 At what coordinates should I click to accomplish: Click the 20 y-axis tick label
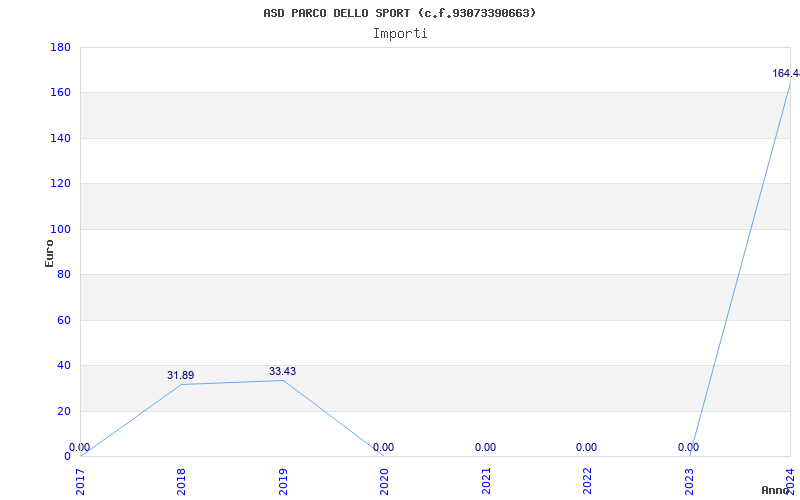(64, 411)
